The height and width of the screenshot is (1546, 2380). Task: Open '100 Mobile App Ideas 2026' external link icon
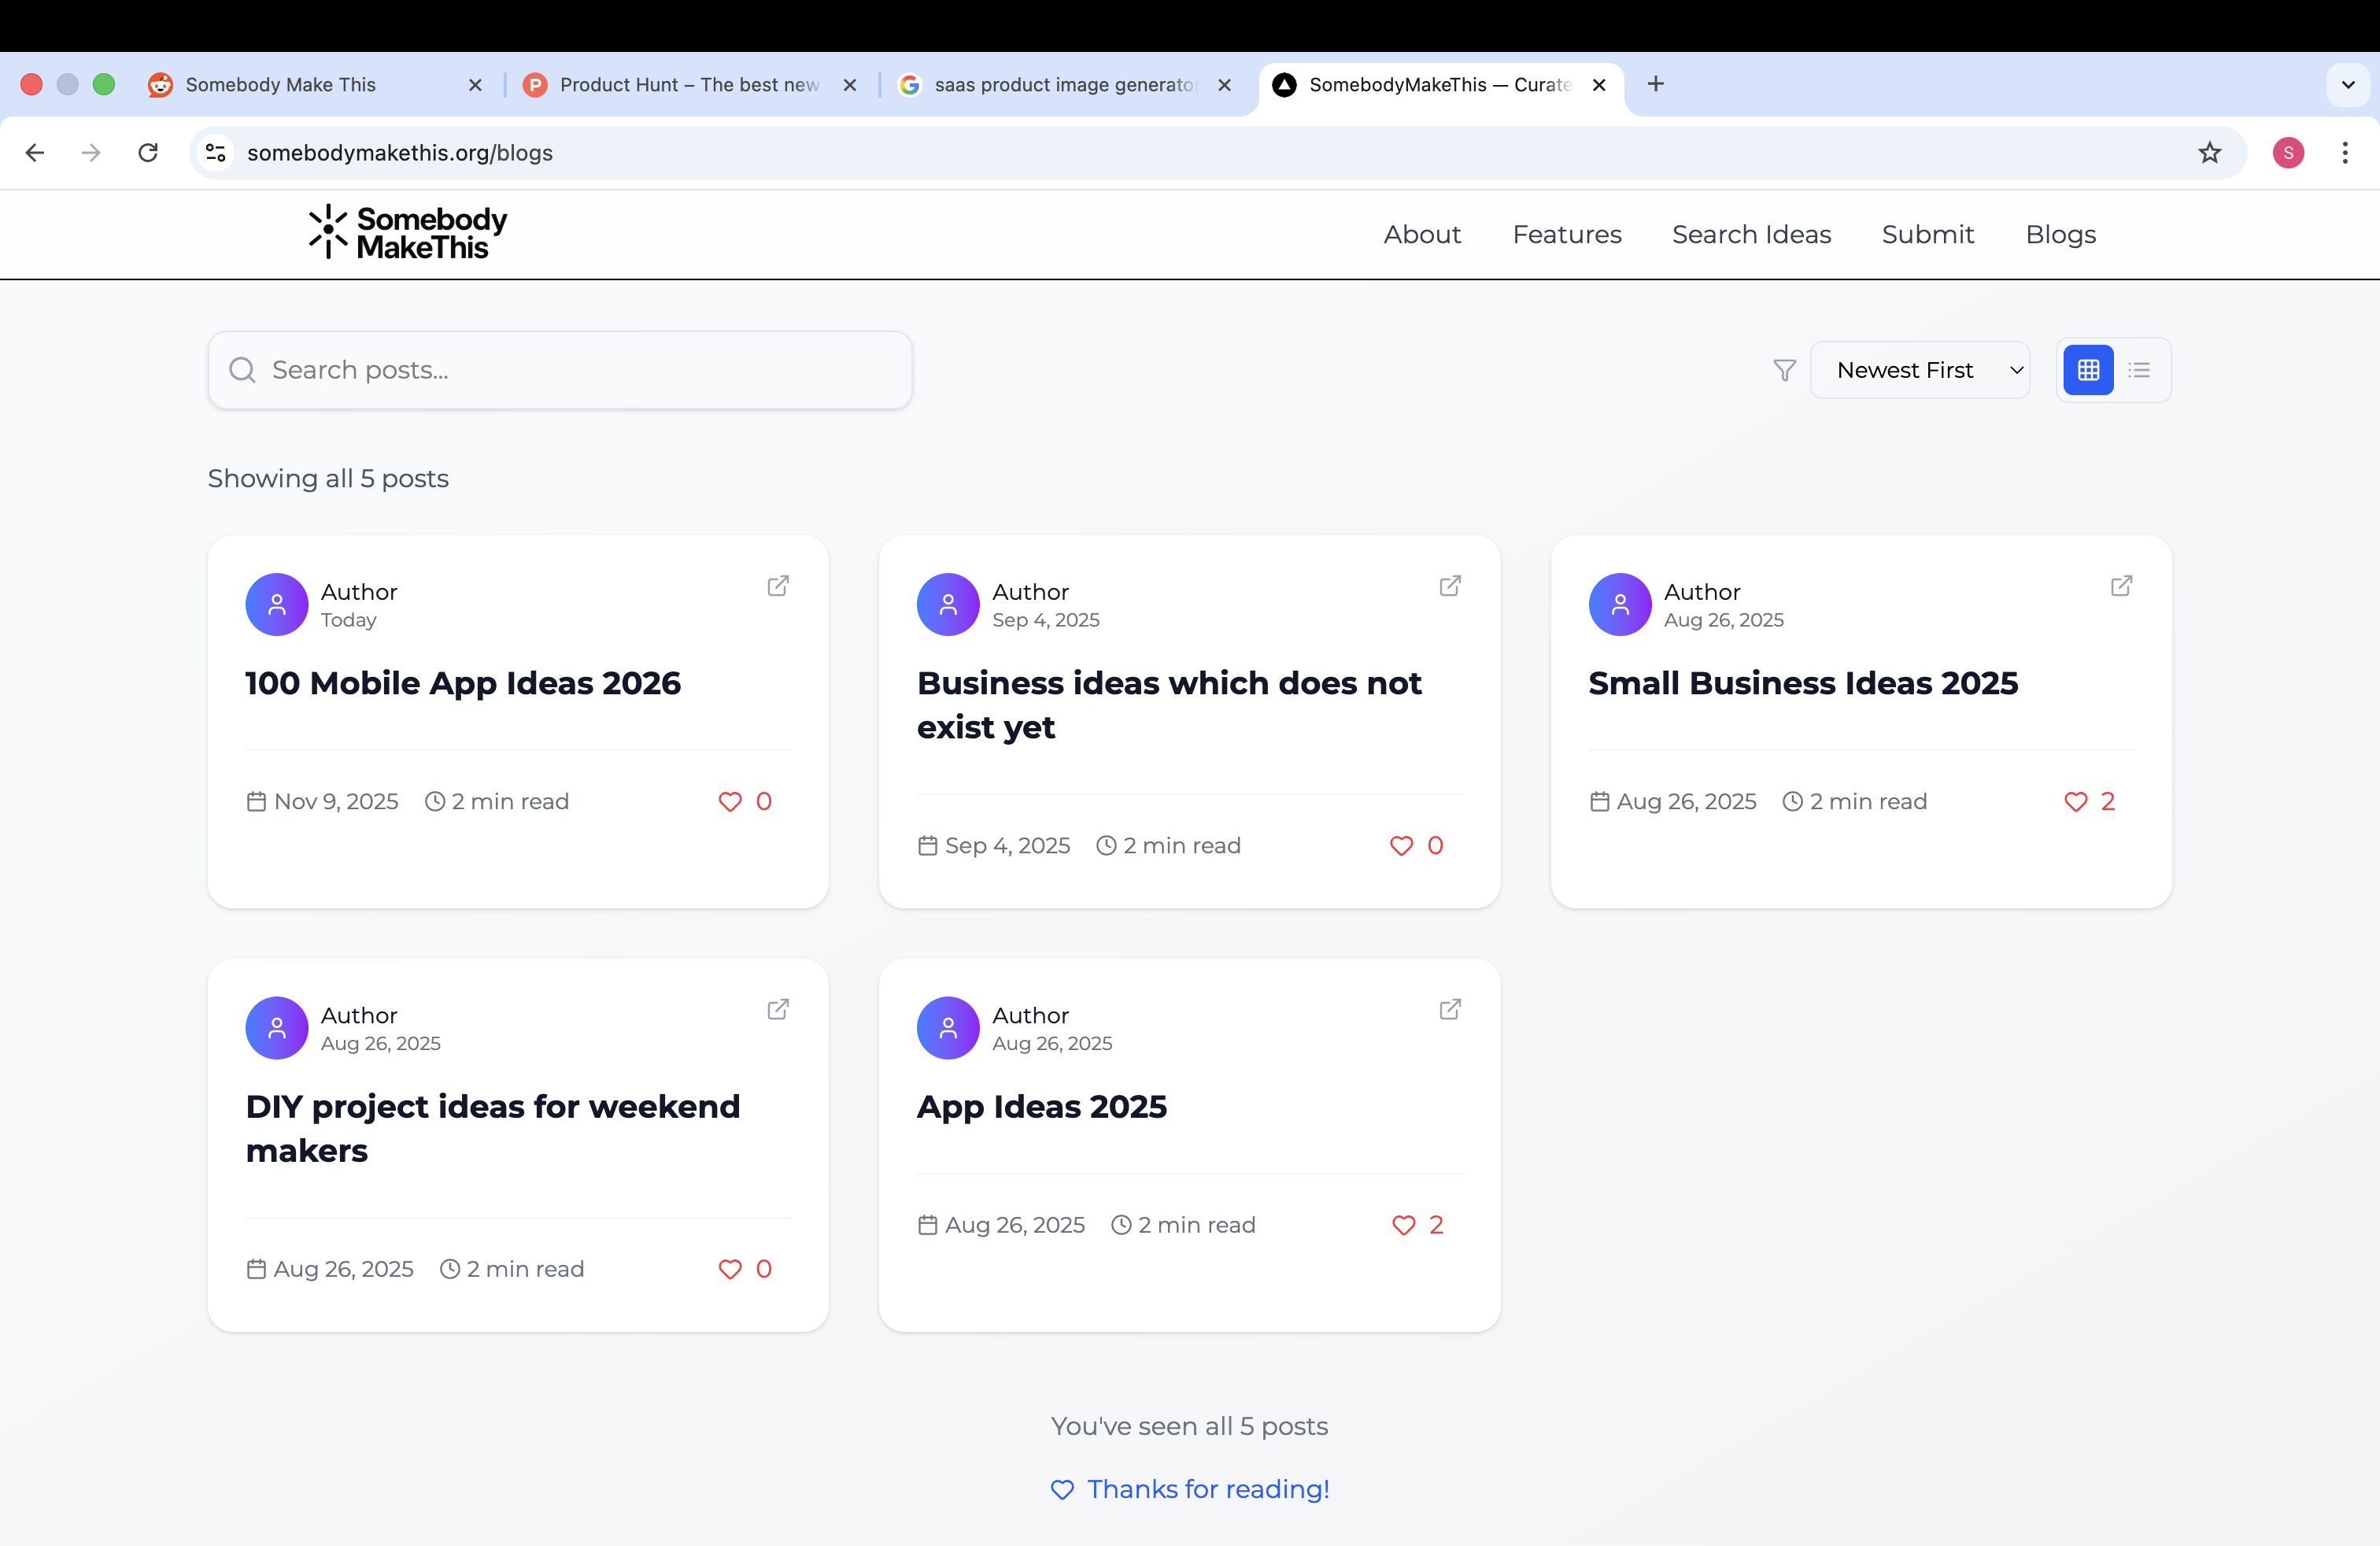(x=778, y=585)
